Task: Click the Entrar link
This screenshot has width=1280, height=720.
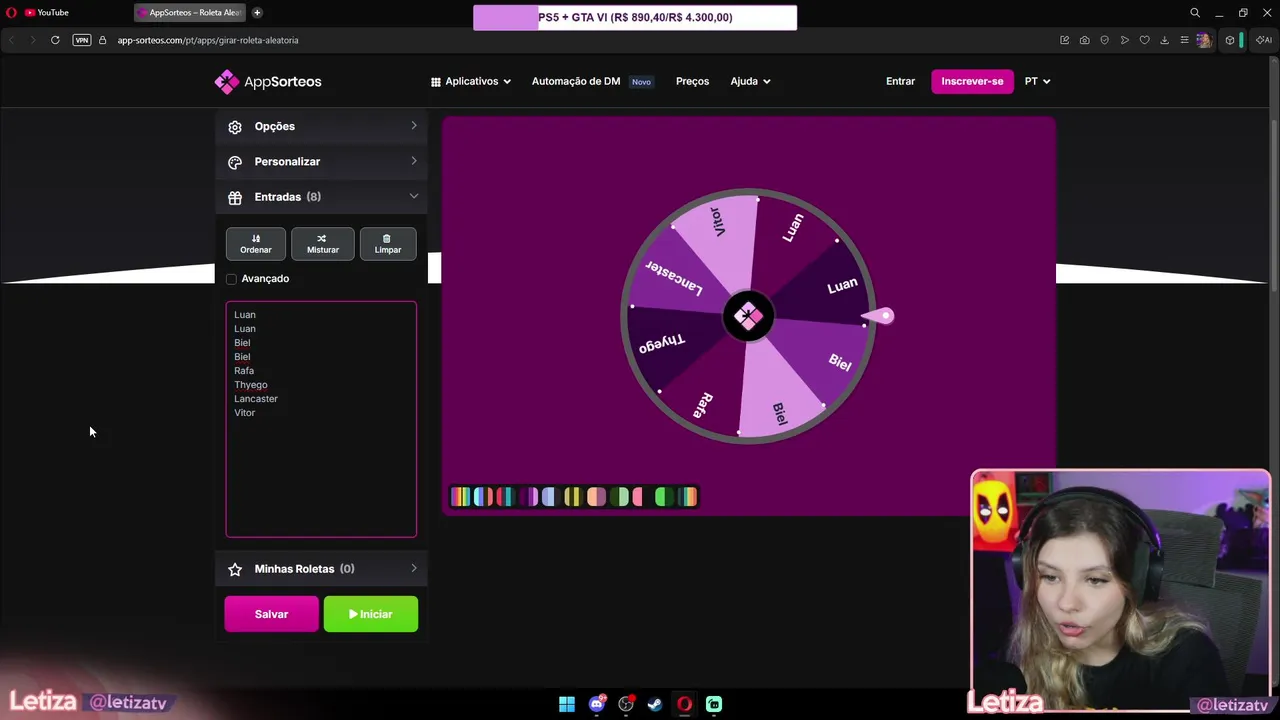Action: (x=900, y=82)
